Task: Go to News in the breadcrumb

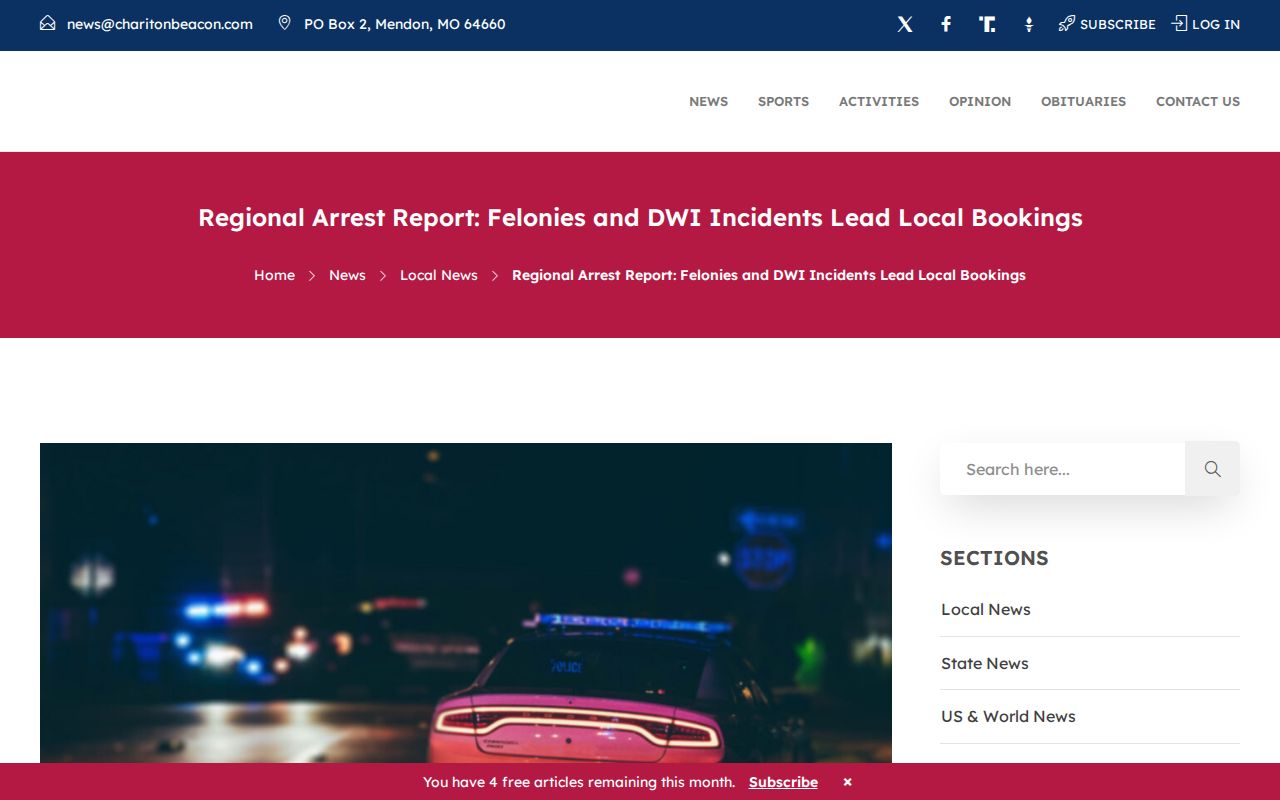Action: click(347, 275)
